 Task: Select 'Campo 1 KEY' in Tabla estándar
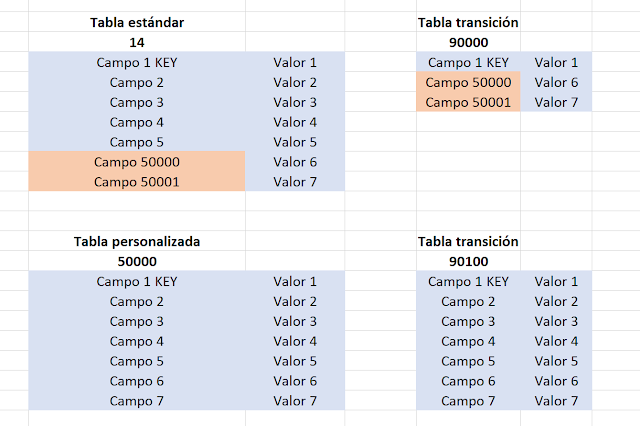(x=137, y=62)
